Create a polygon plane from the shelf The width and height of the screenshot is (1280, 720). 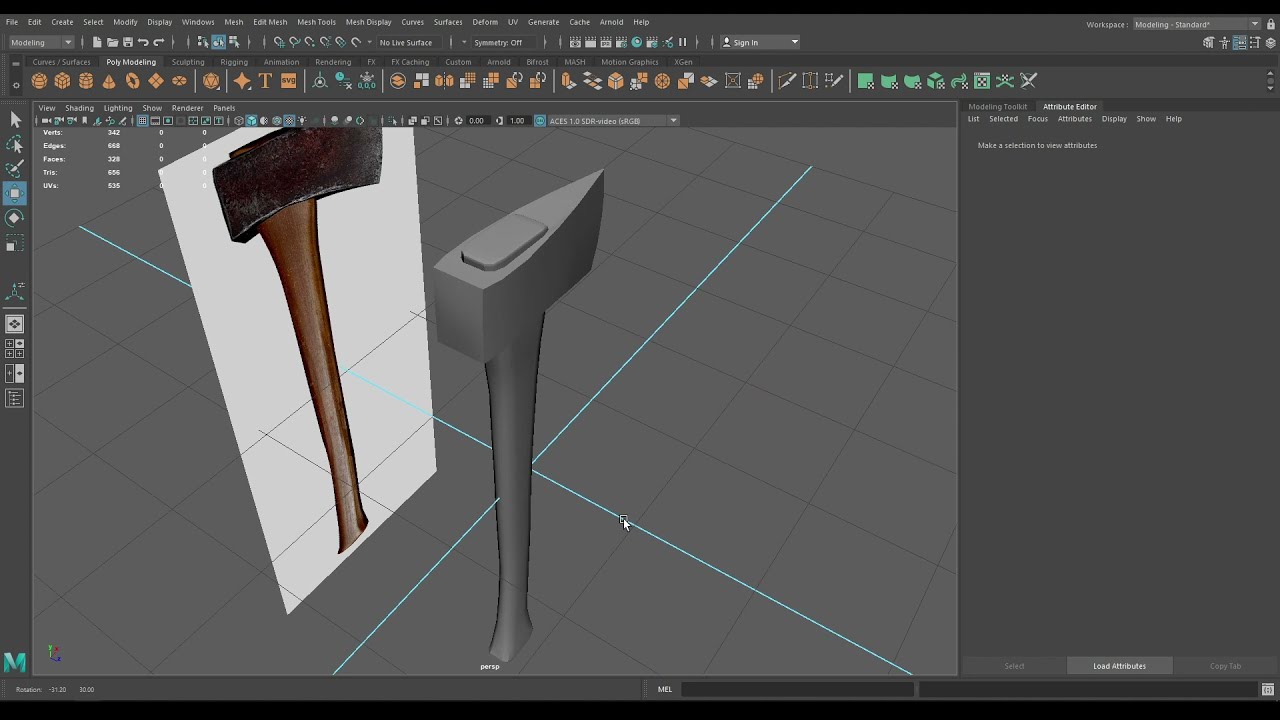tap(156, 81)
